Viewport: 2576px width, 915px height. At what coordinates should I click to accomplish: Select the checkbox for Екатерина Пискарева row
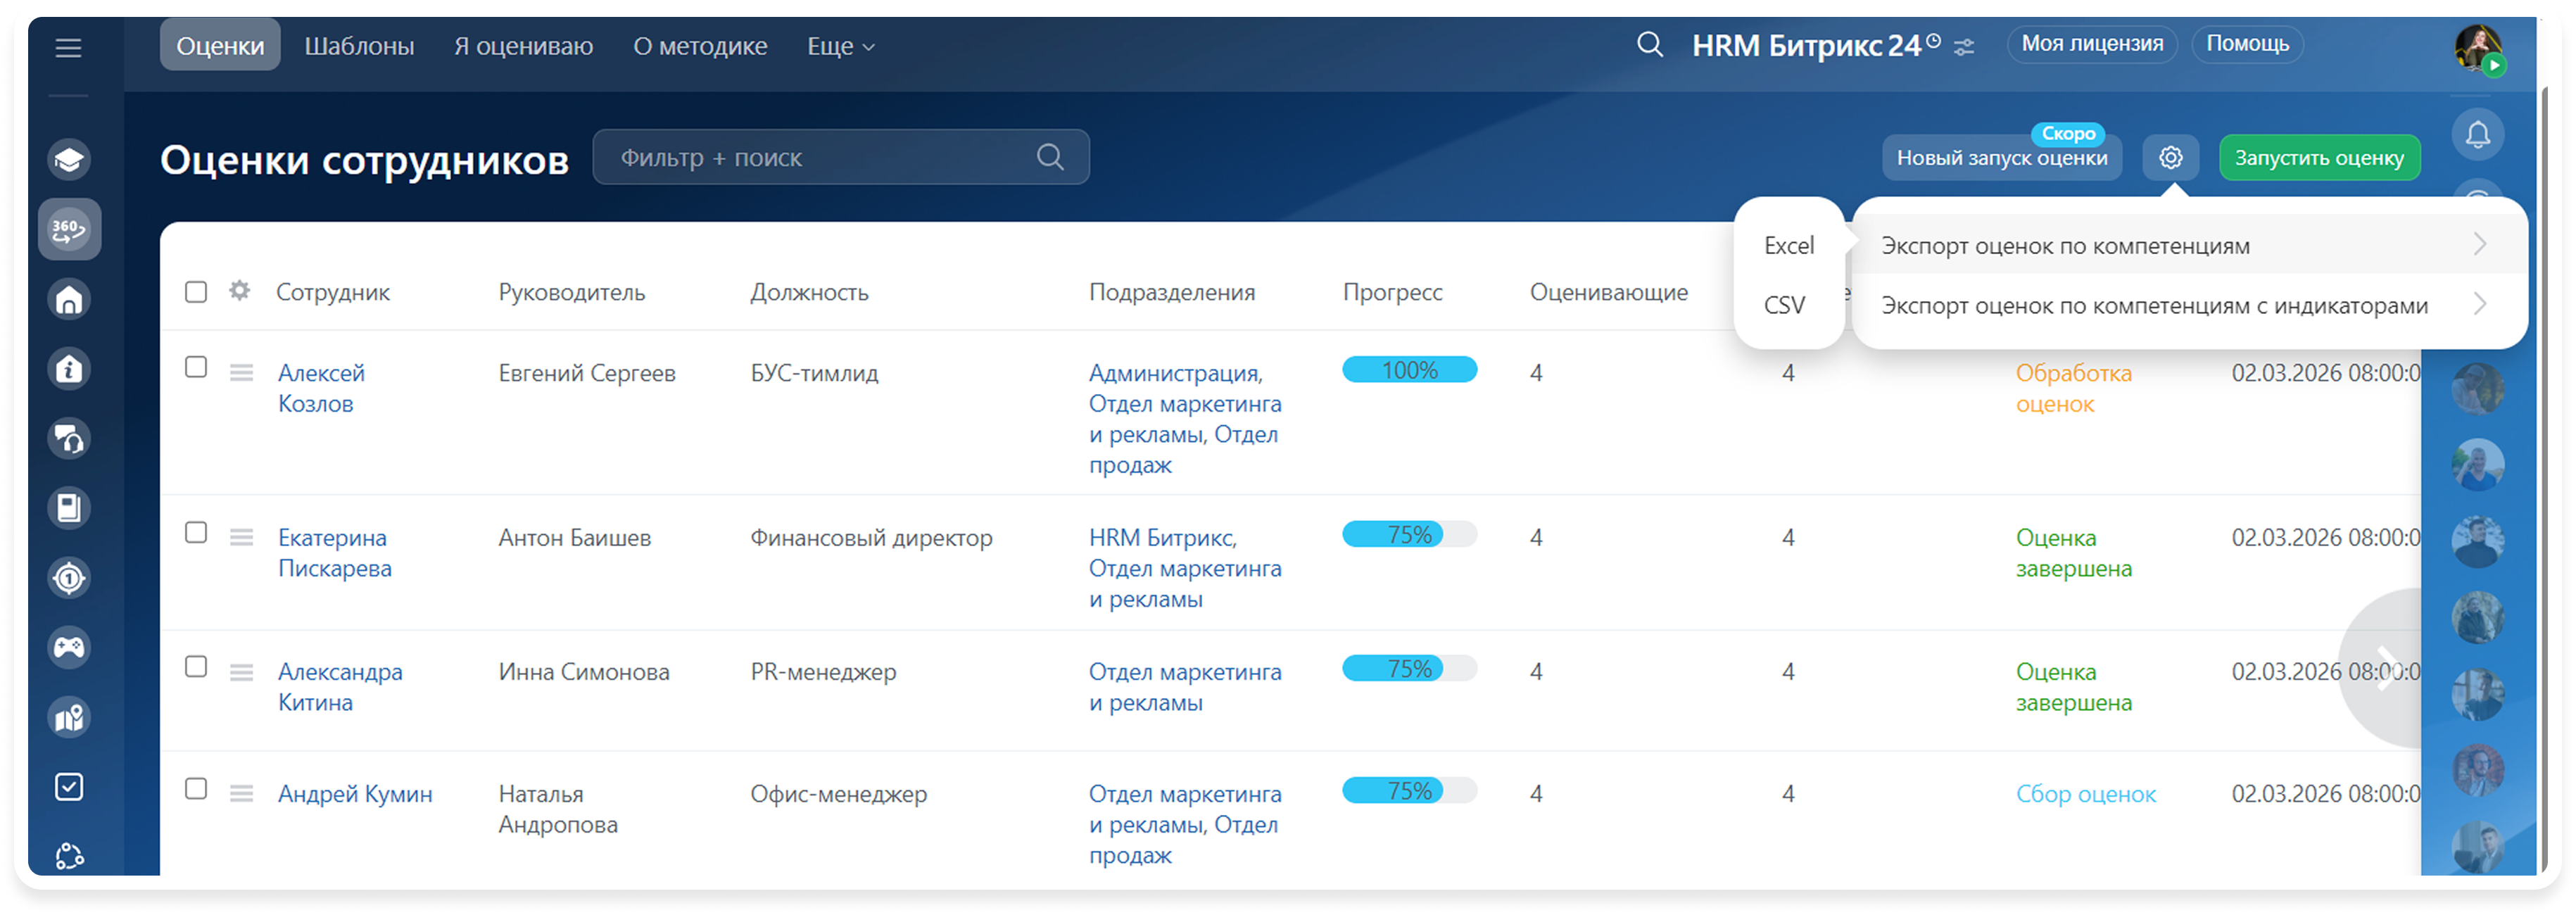[x=196, y=533]
